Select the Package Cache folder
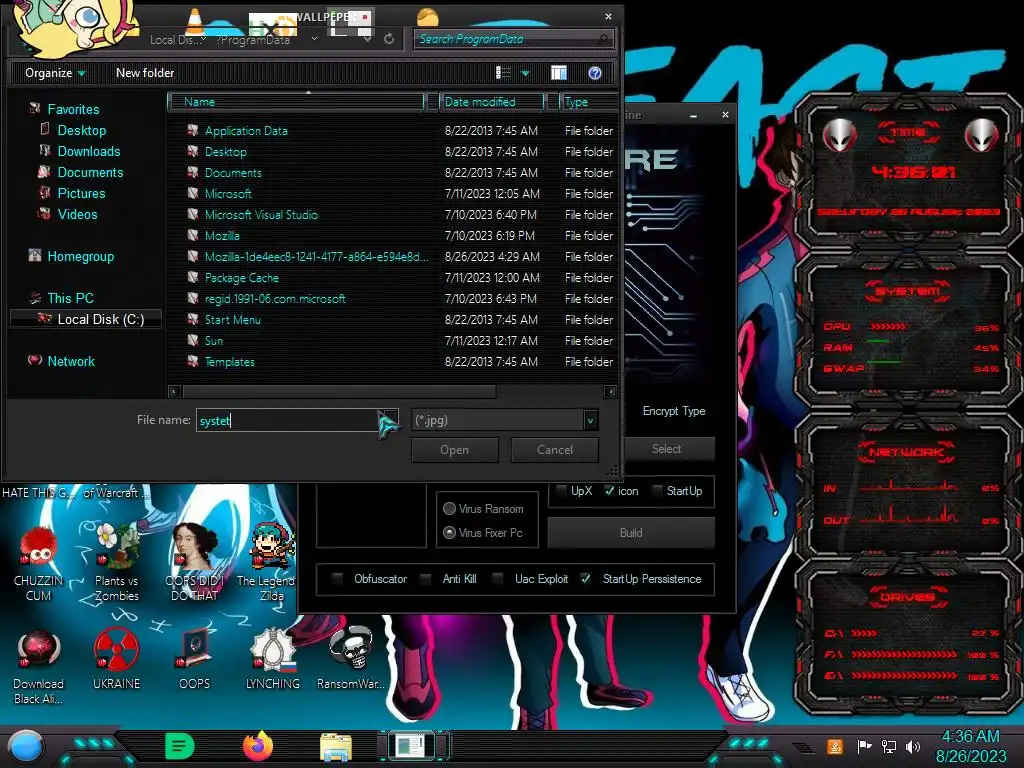This screenshot has width=1024, height=768. click(x=242, y=278)
